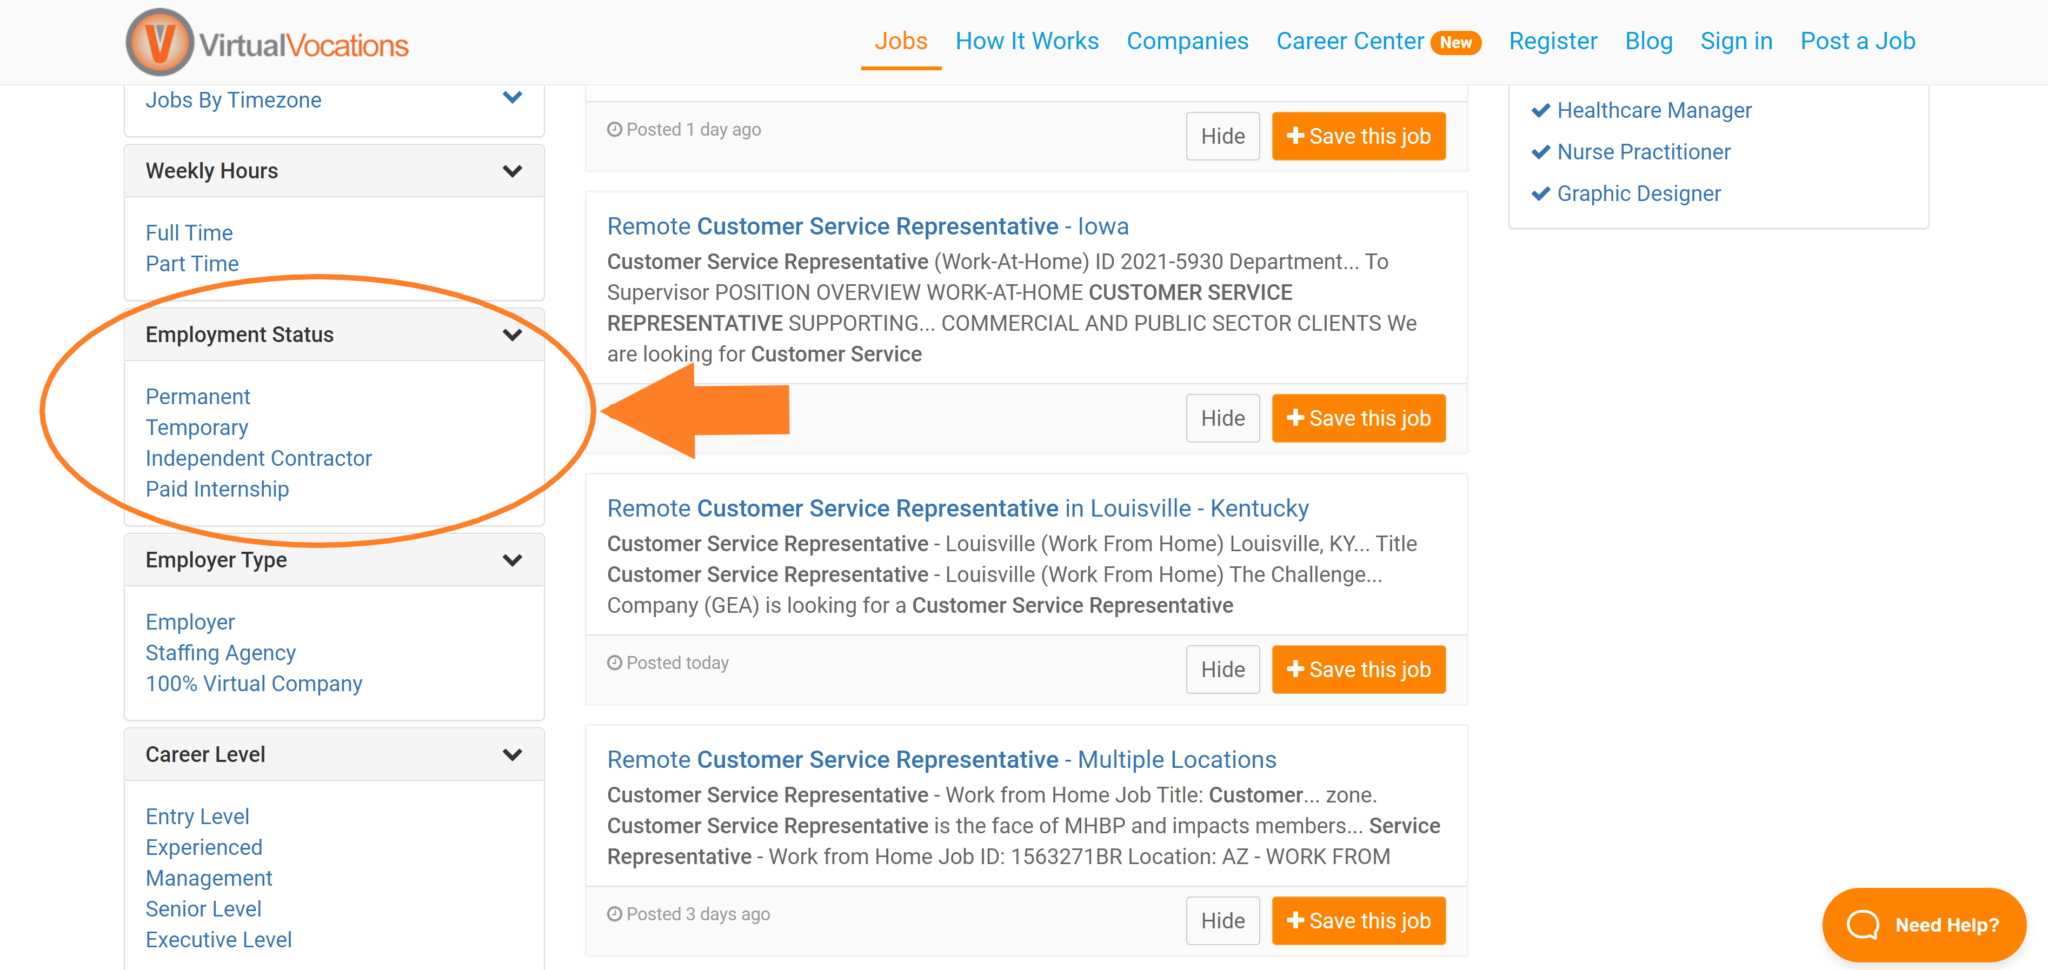Select the Paid Internship filter

[217, 489]
